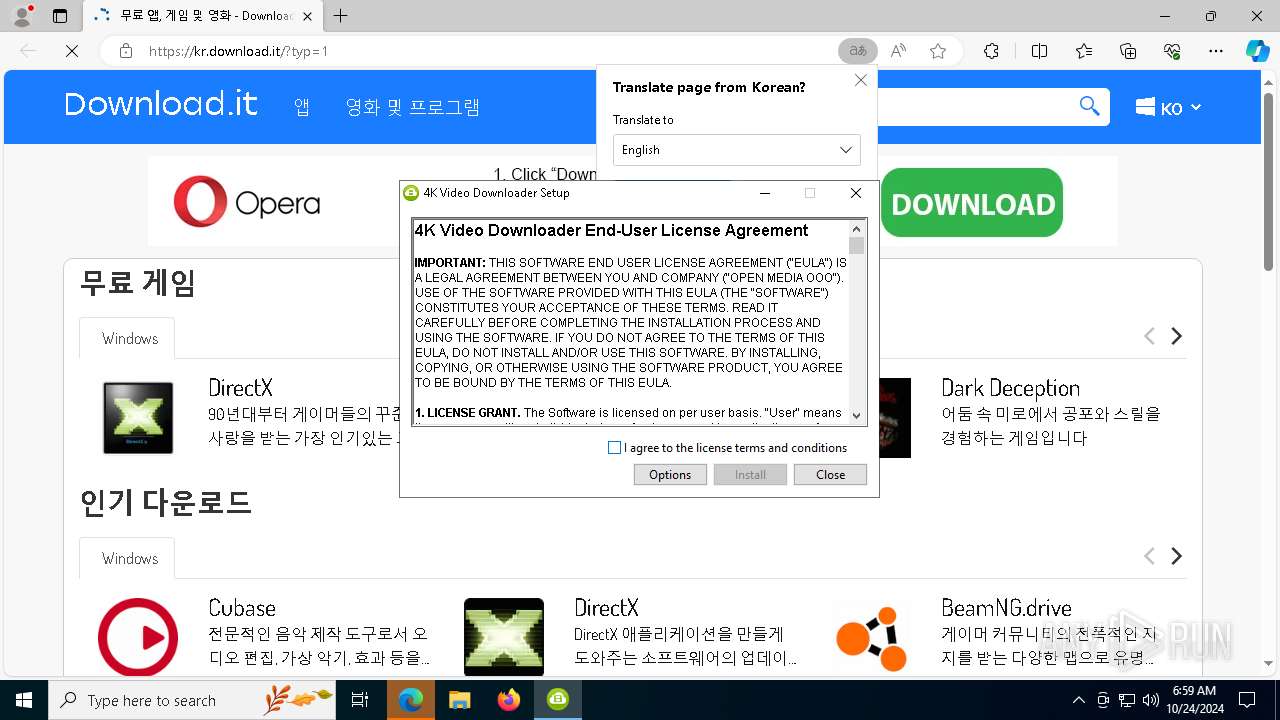Open Tab actions menu icon
1280x720 pixels.
tap(60, 16)
